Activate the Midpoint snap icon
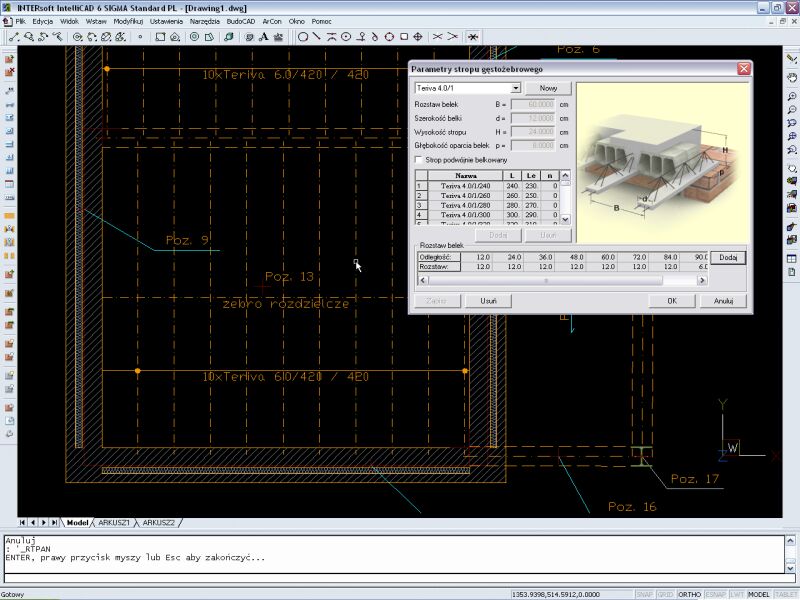 tap(332, 37)
